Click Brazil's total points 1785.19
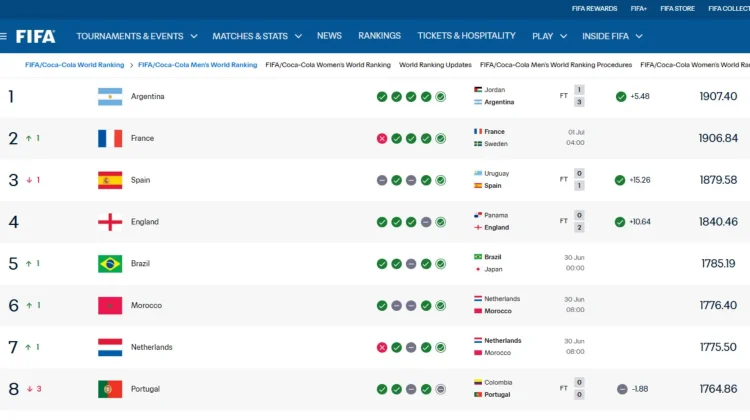The image size is (750, 420). coord(718,264)
